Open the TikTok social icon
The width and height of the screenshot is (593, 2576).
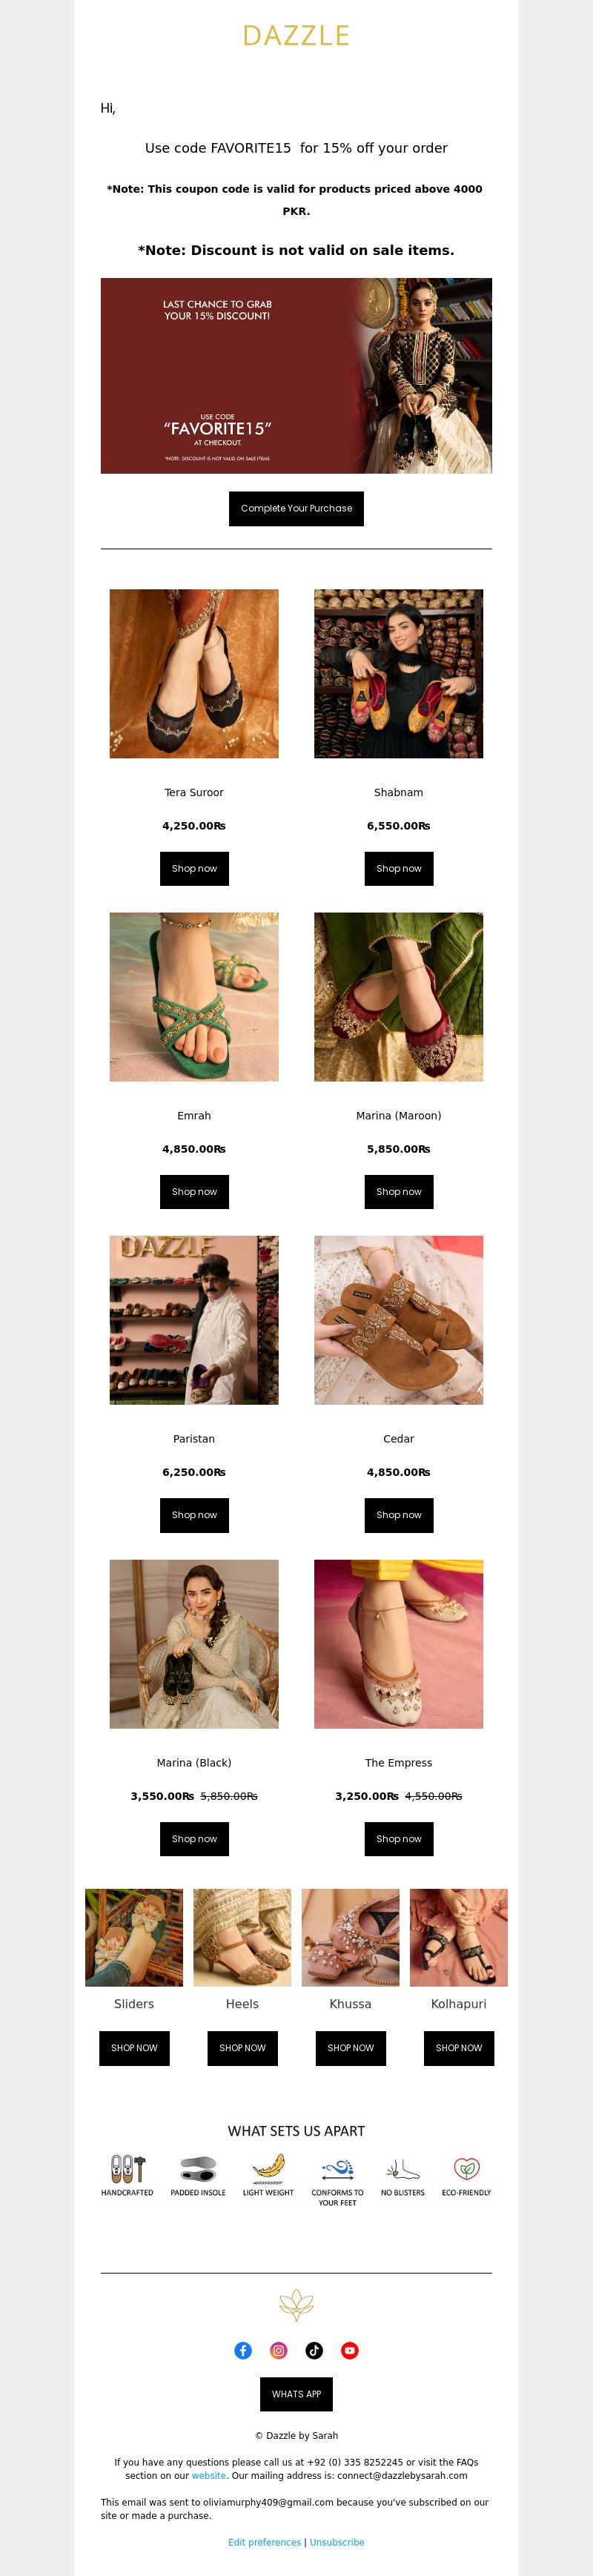(x=314, y=2350)
